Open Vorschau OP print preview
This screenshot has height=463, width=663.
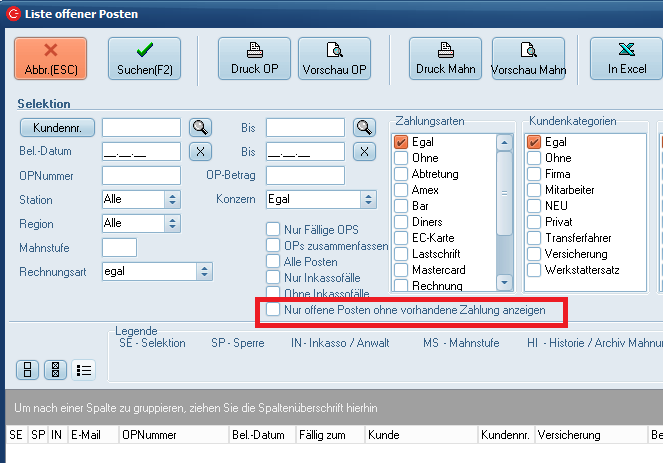pyautogui.click(x=334, y=58)
